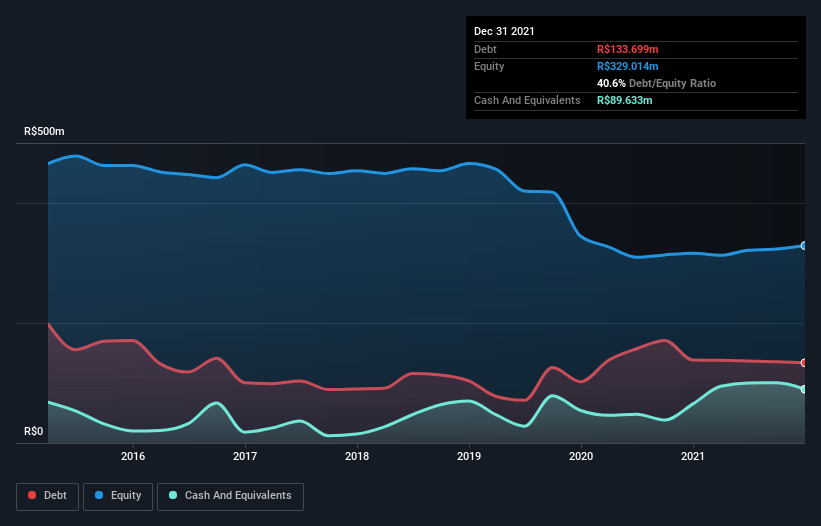Click the R$89.633m cash value
The image size is (821, 526).
[x=625, y=100]
